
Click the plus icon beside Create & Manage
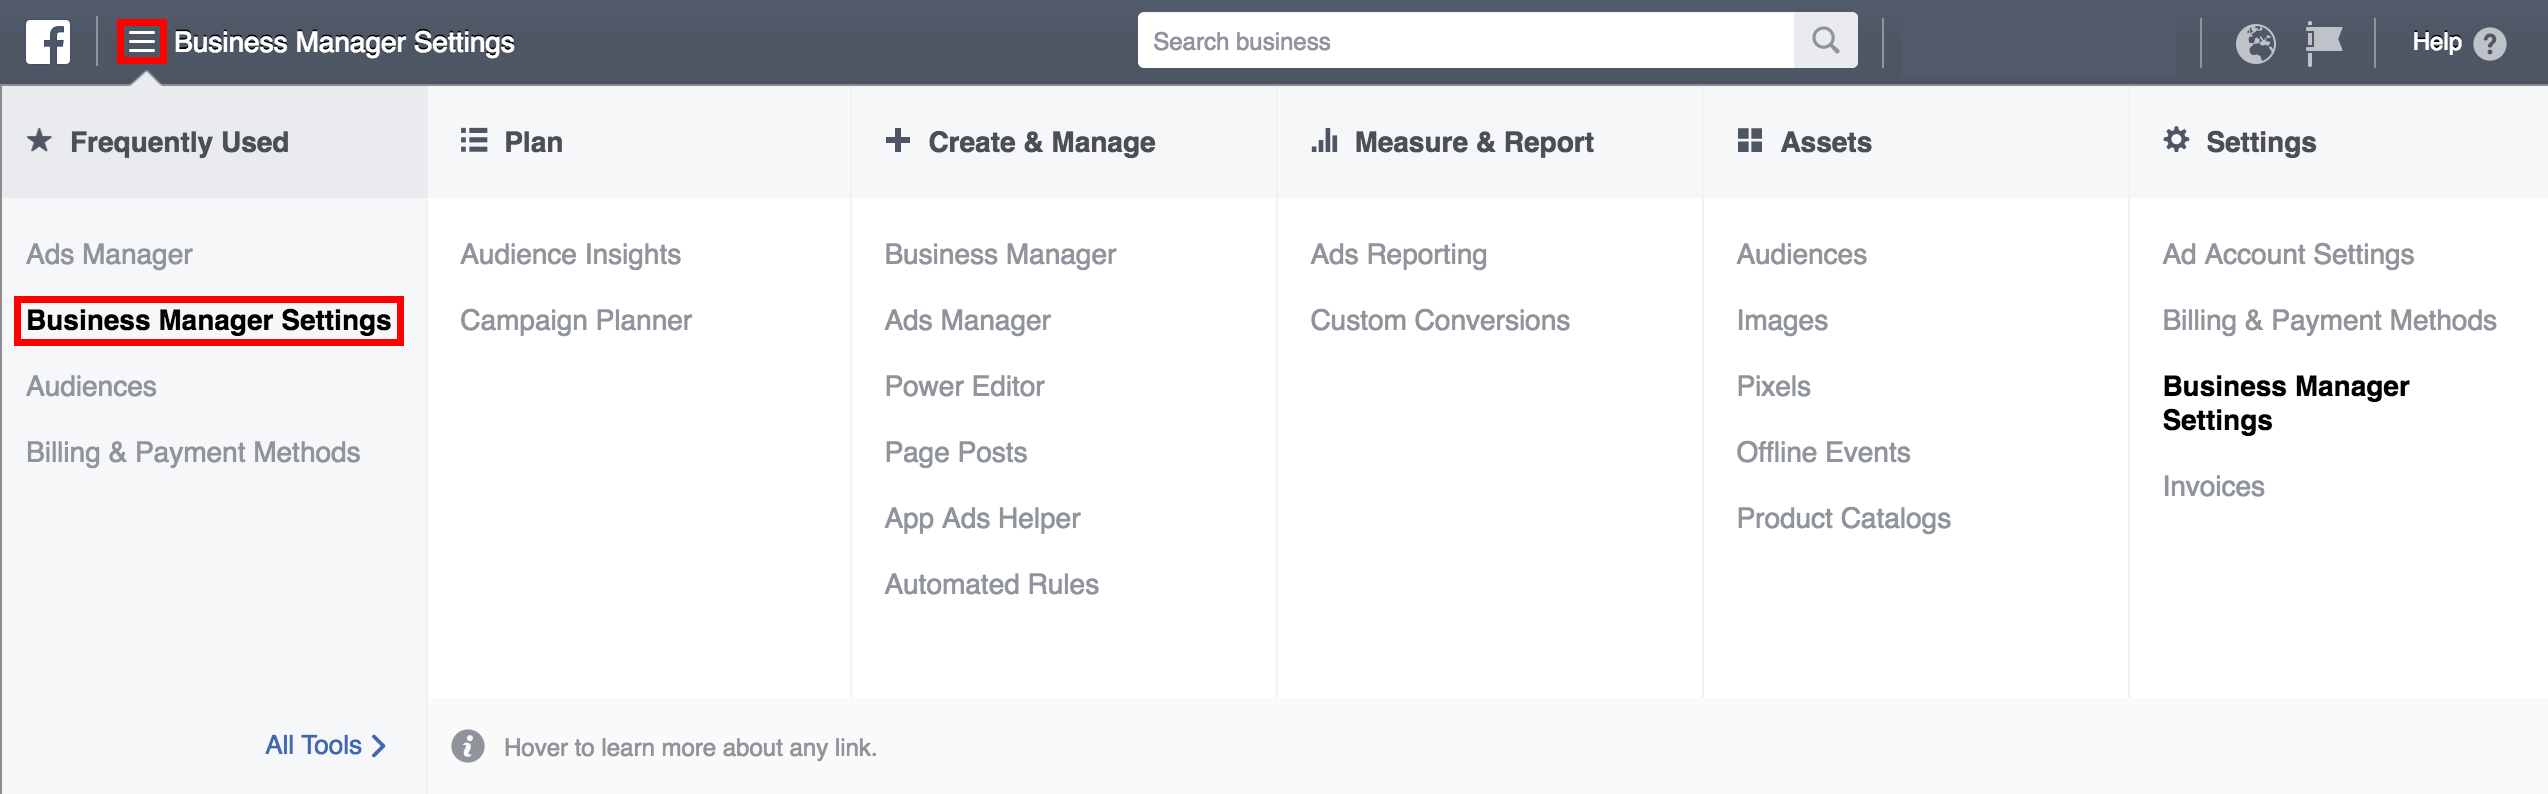pos(897,140)
